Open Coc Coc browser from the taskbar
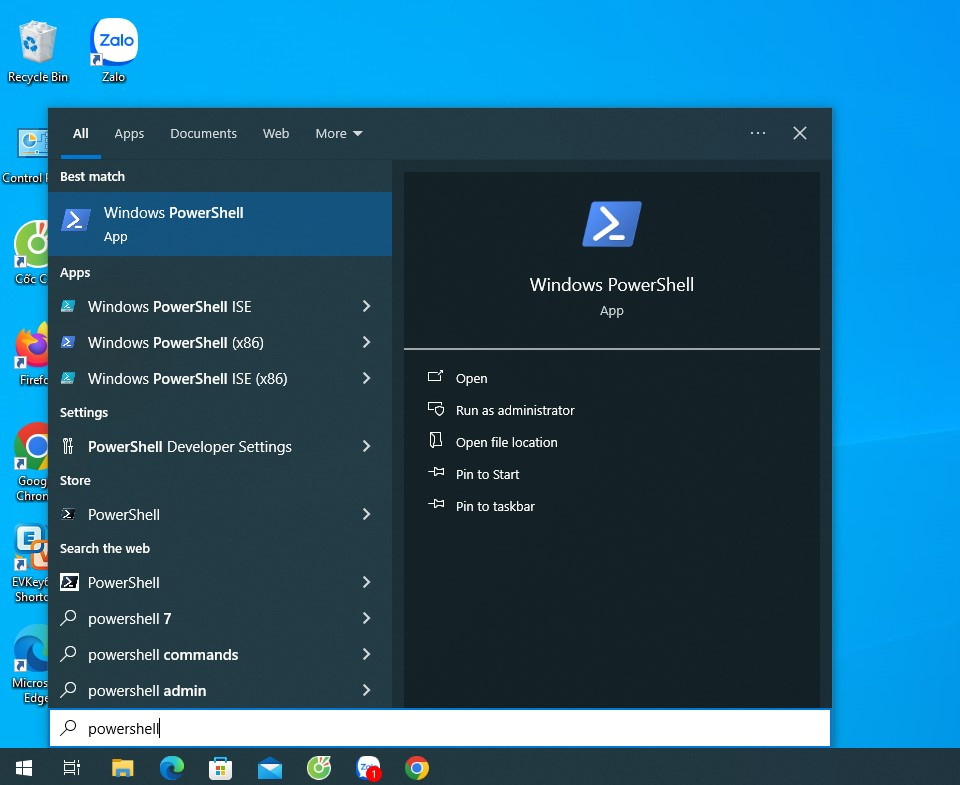This screenshot has height=785, width=960. point(319,768)
